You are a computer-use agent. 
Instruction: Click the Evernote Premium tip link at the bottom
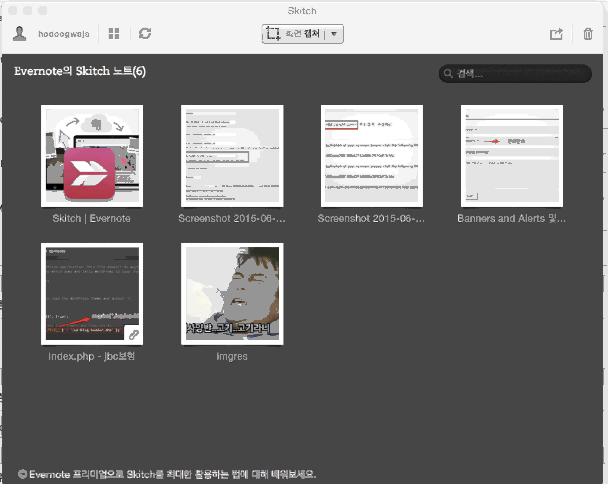[x=173, y=474]
